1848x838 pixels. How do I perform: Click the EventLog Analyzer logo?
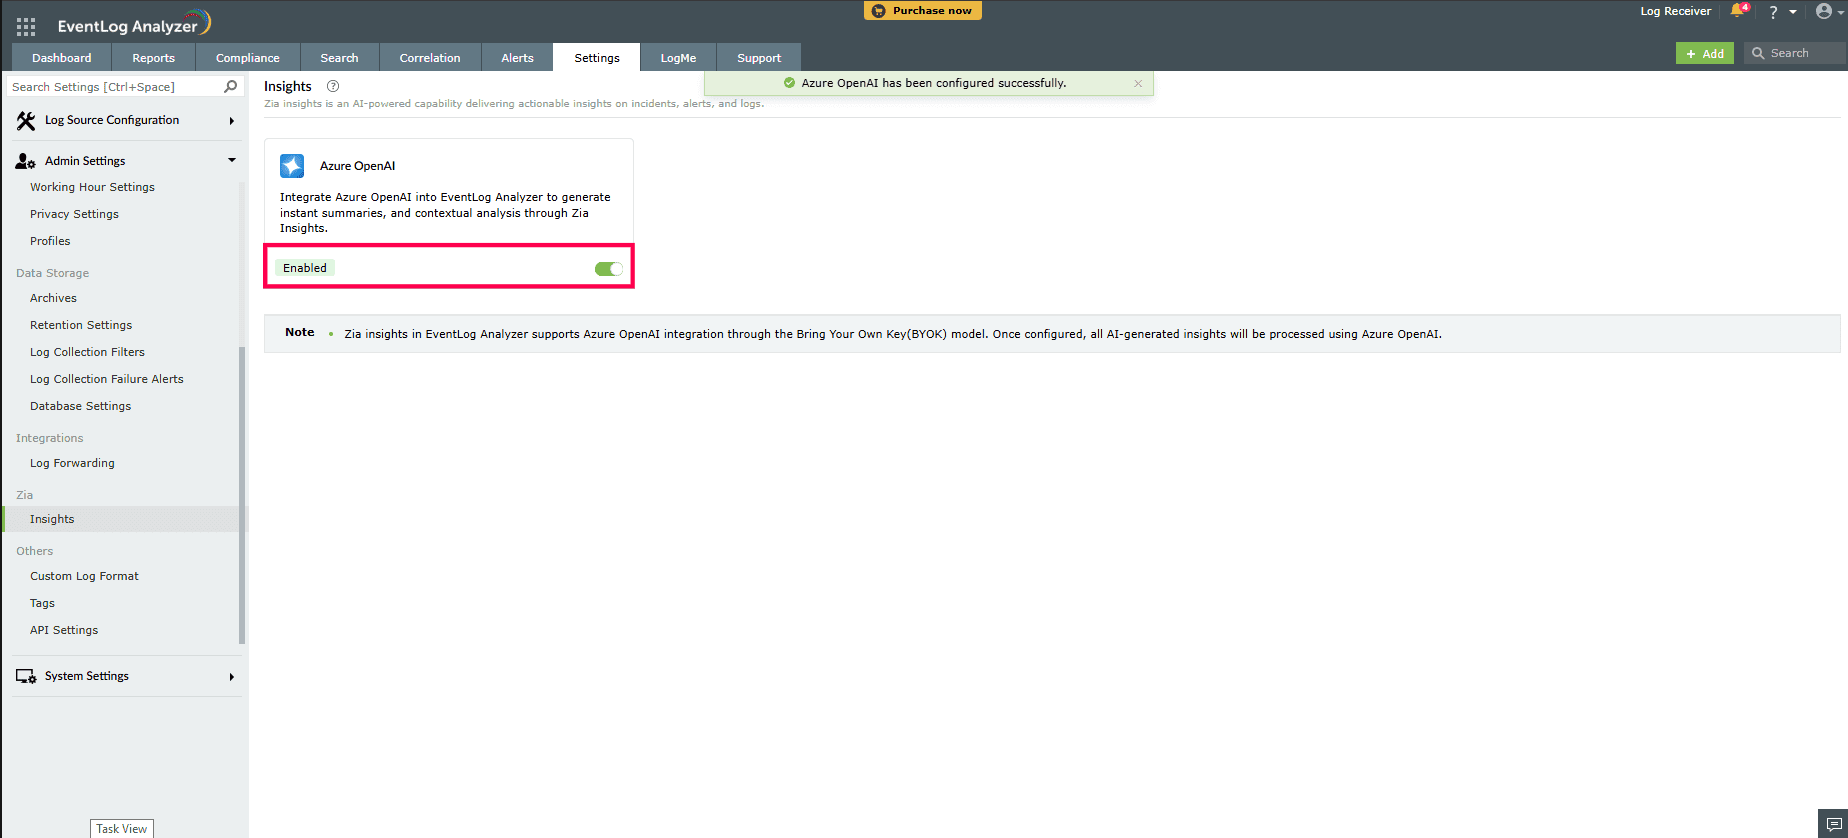pyautogui.click(x=134, y=24)
